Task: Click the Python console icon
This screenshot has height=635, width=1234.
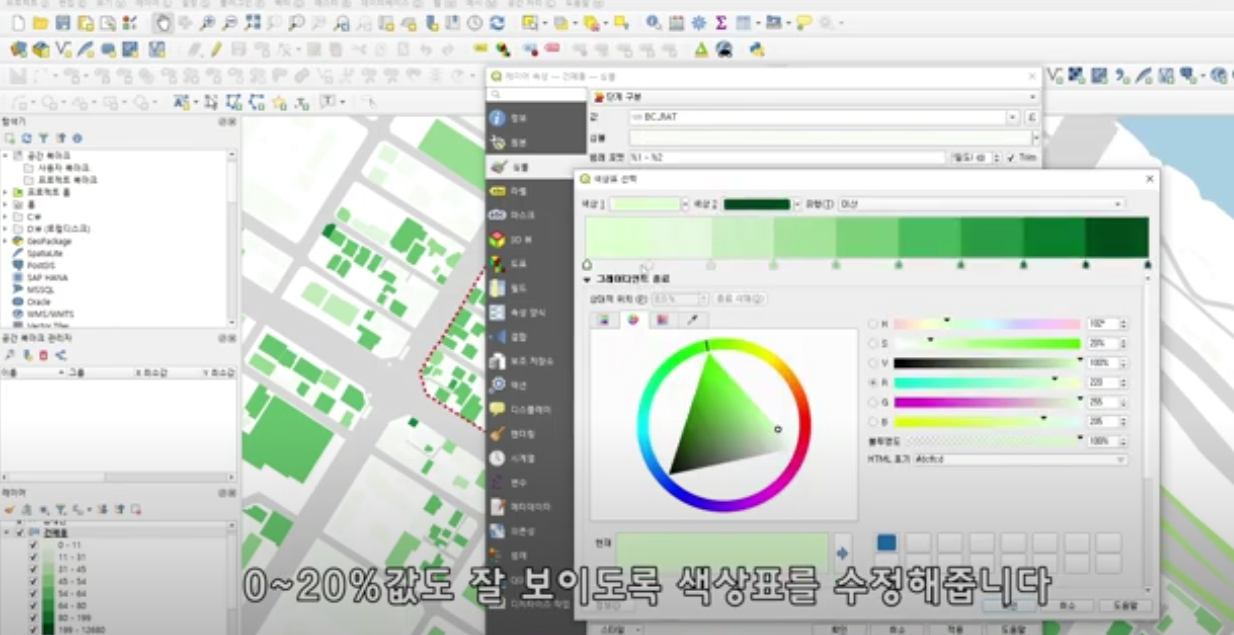Action: click(757, 48)
